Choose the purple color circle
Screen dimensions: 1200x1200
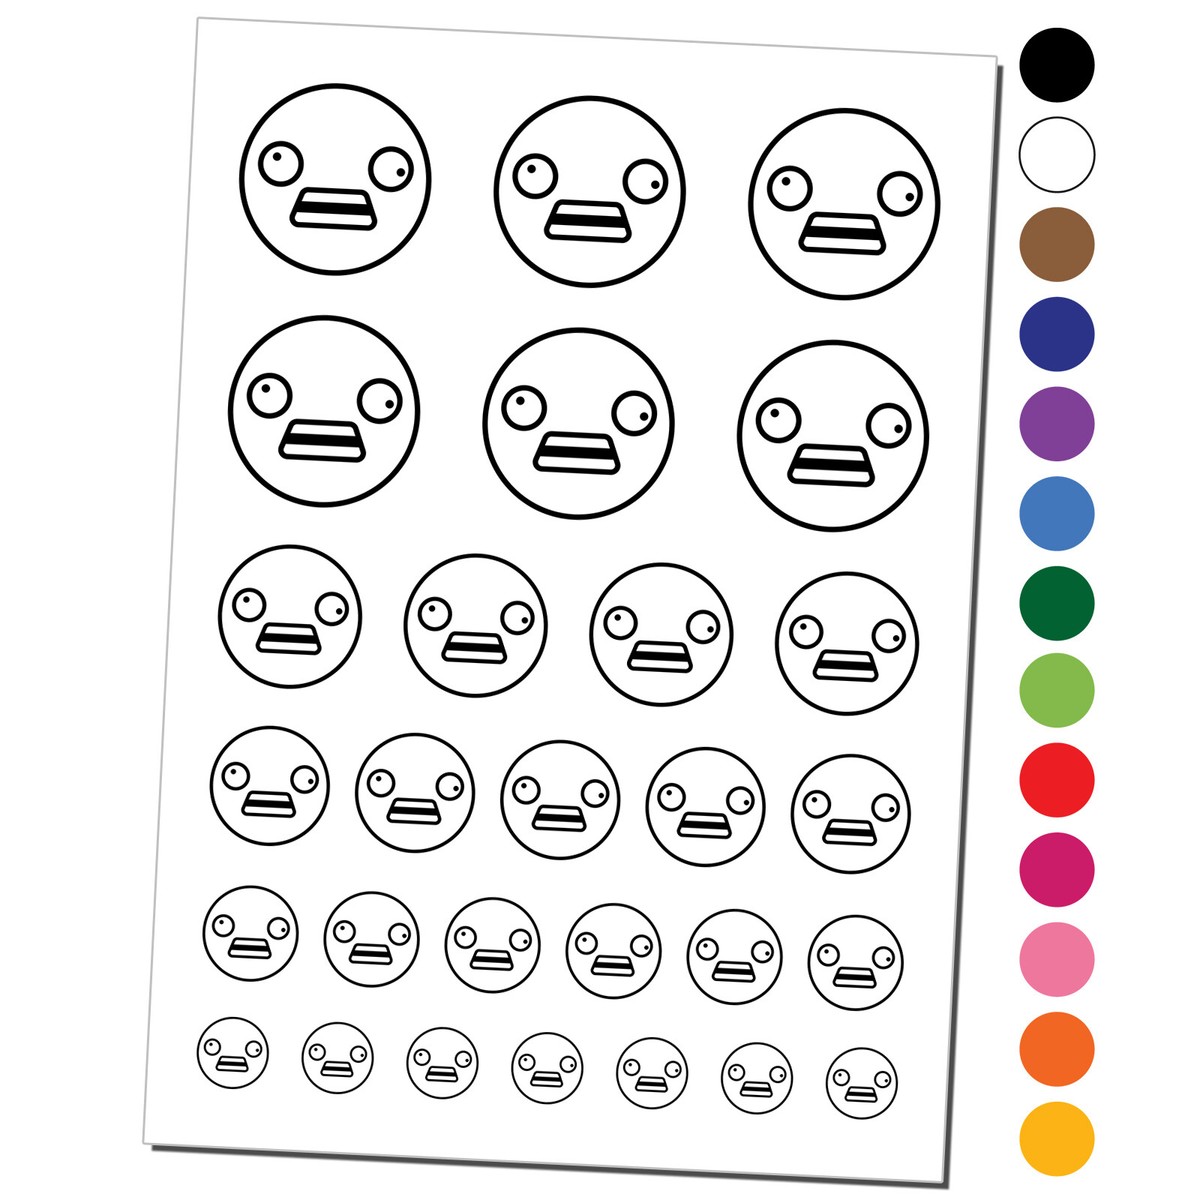[1057, 424]
